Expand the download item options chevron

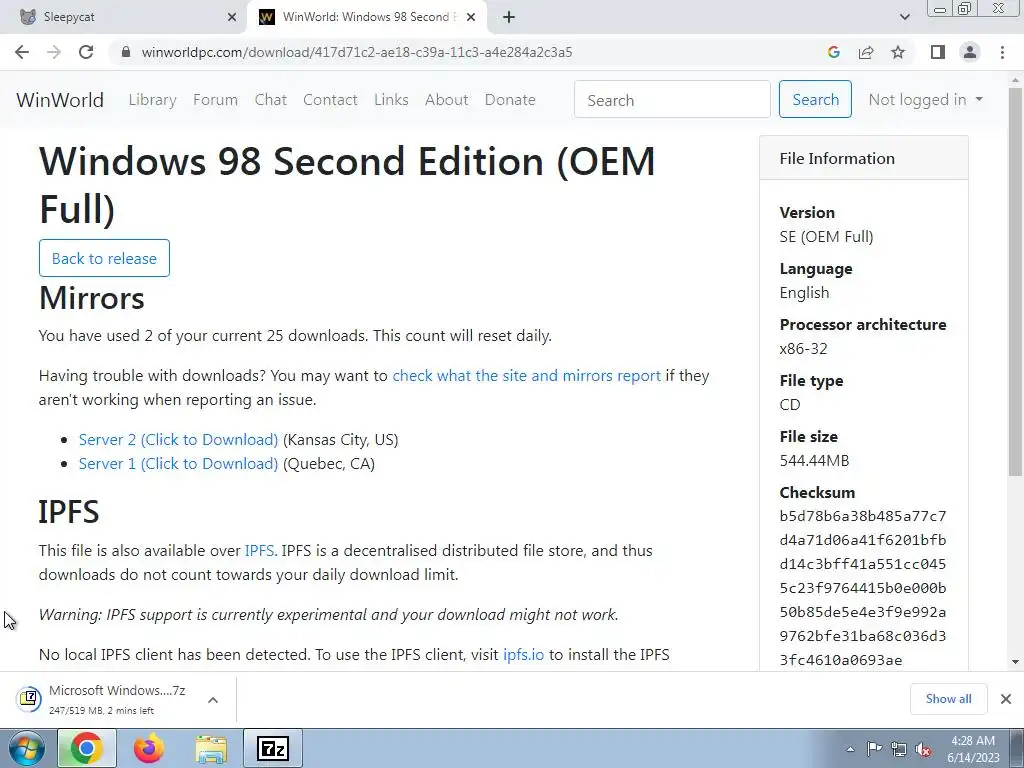(213, 699)
